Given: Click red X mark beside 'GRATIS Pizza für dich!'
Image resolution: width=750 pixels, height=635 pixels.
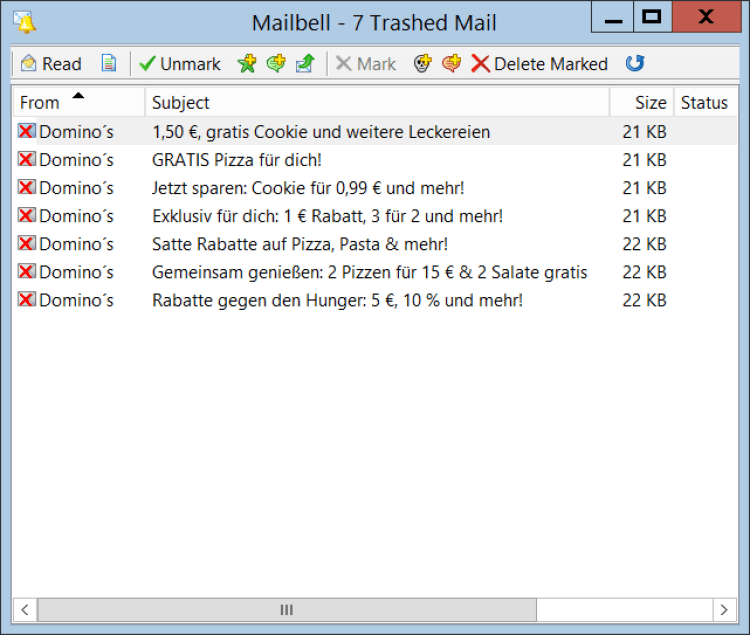Looking at the screenshot, I should tap(27, 159).
